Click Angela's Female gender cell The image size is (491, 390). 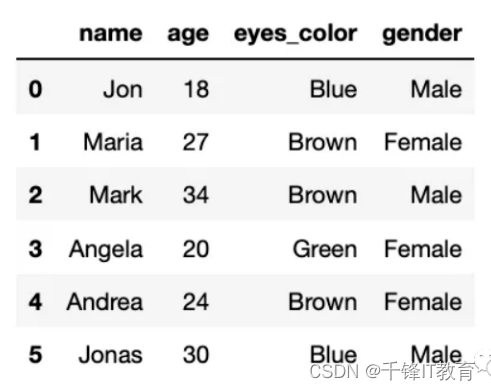(423, 249)
